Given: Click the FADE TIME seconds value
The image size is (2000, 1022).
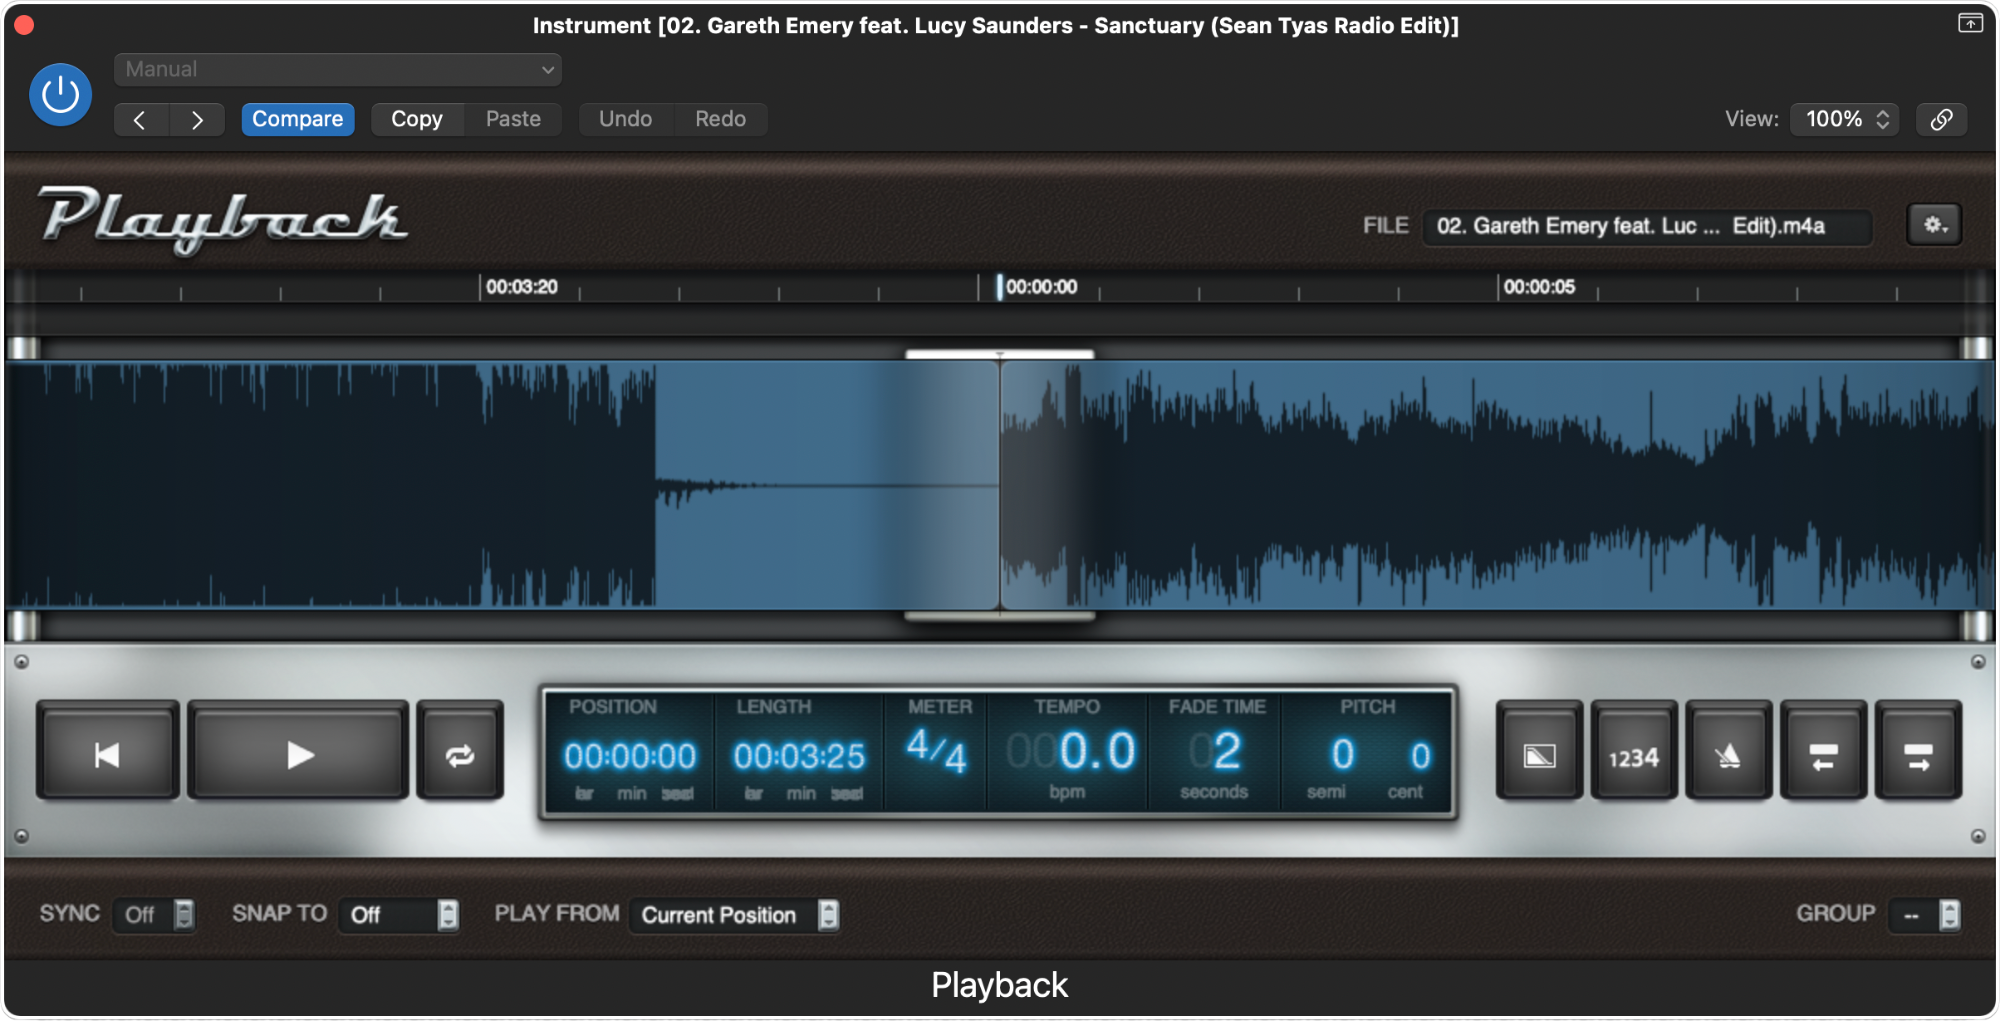Looking at the screenshot, I should click(x=1216, y=752).
